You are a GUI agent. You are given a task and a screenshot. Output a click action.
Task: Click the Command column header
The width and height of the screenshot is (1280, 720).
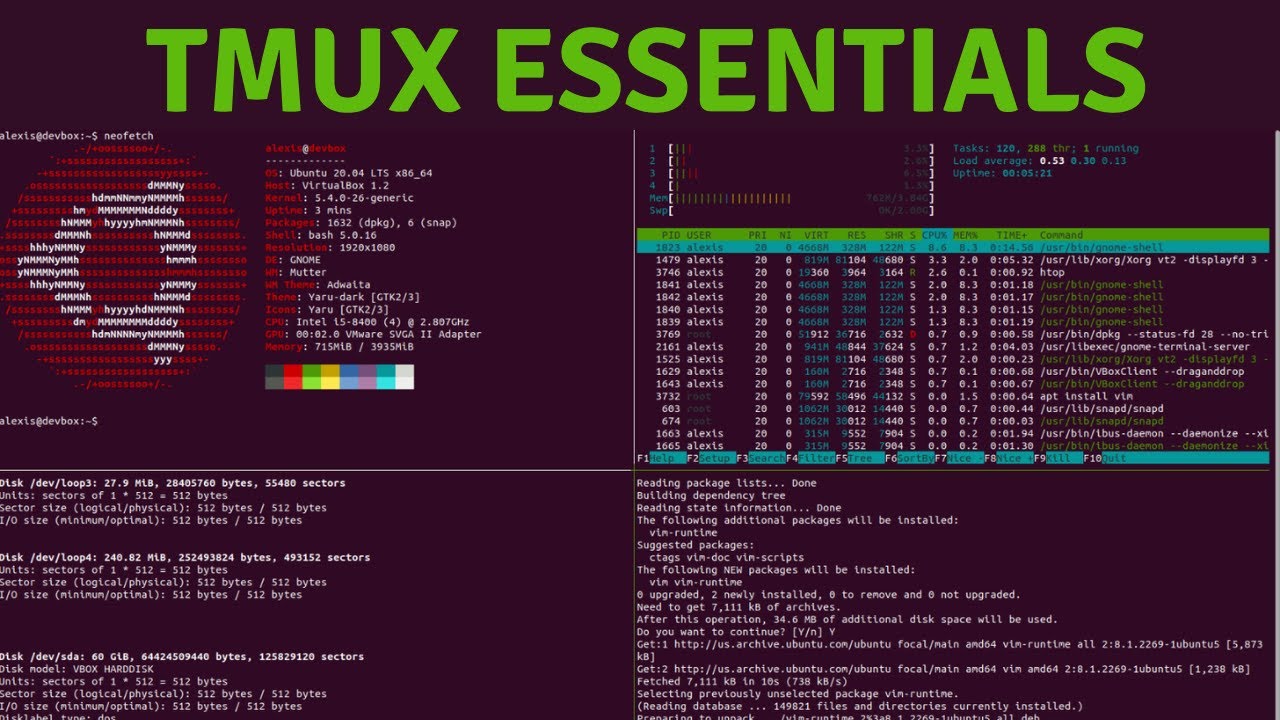point(1061,235)
